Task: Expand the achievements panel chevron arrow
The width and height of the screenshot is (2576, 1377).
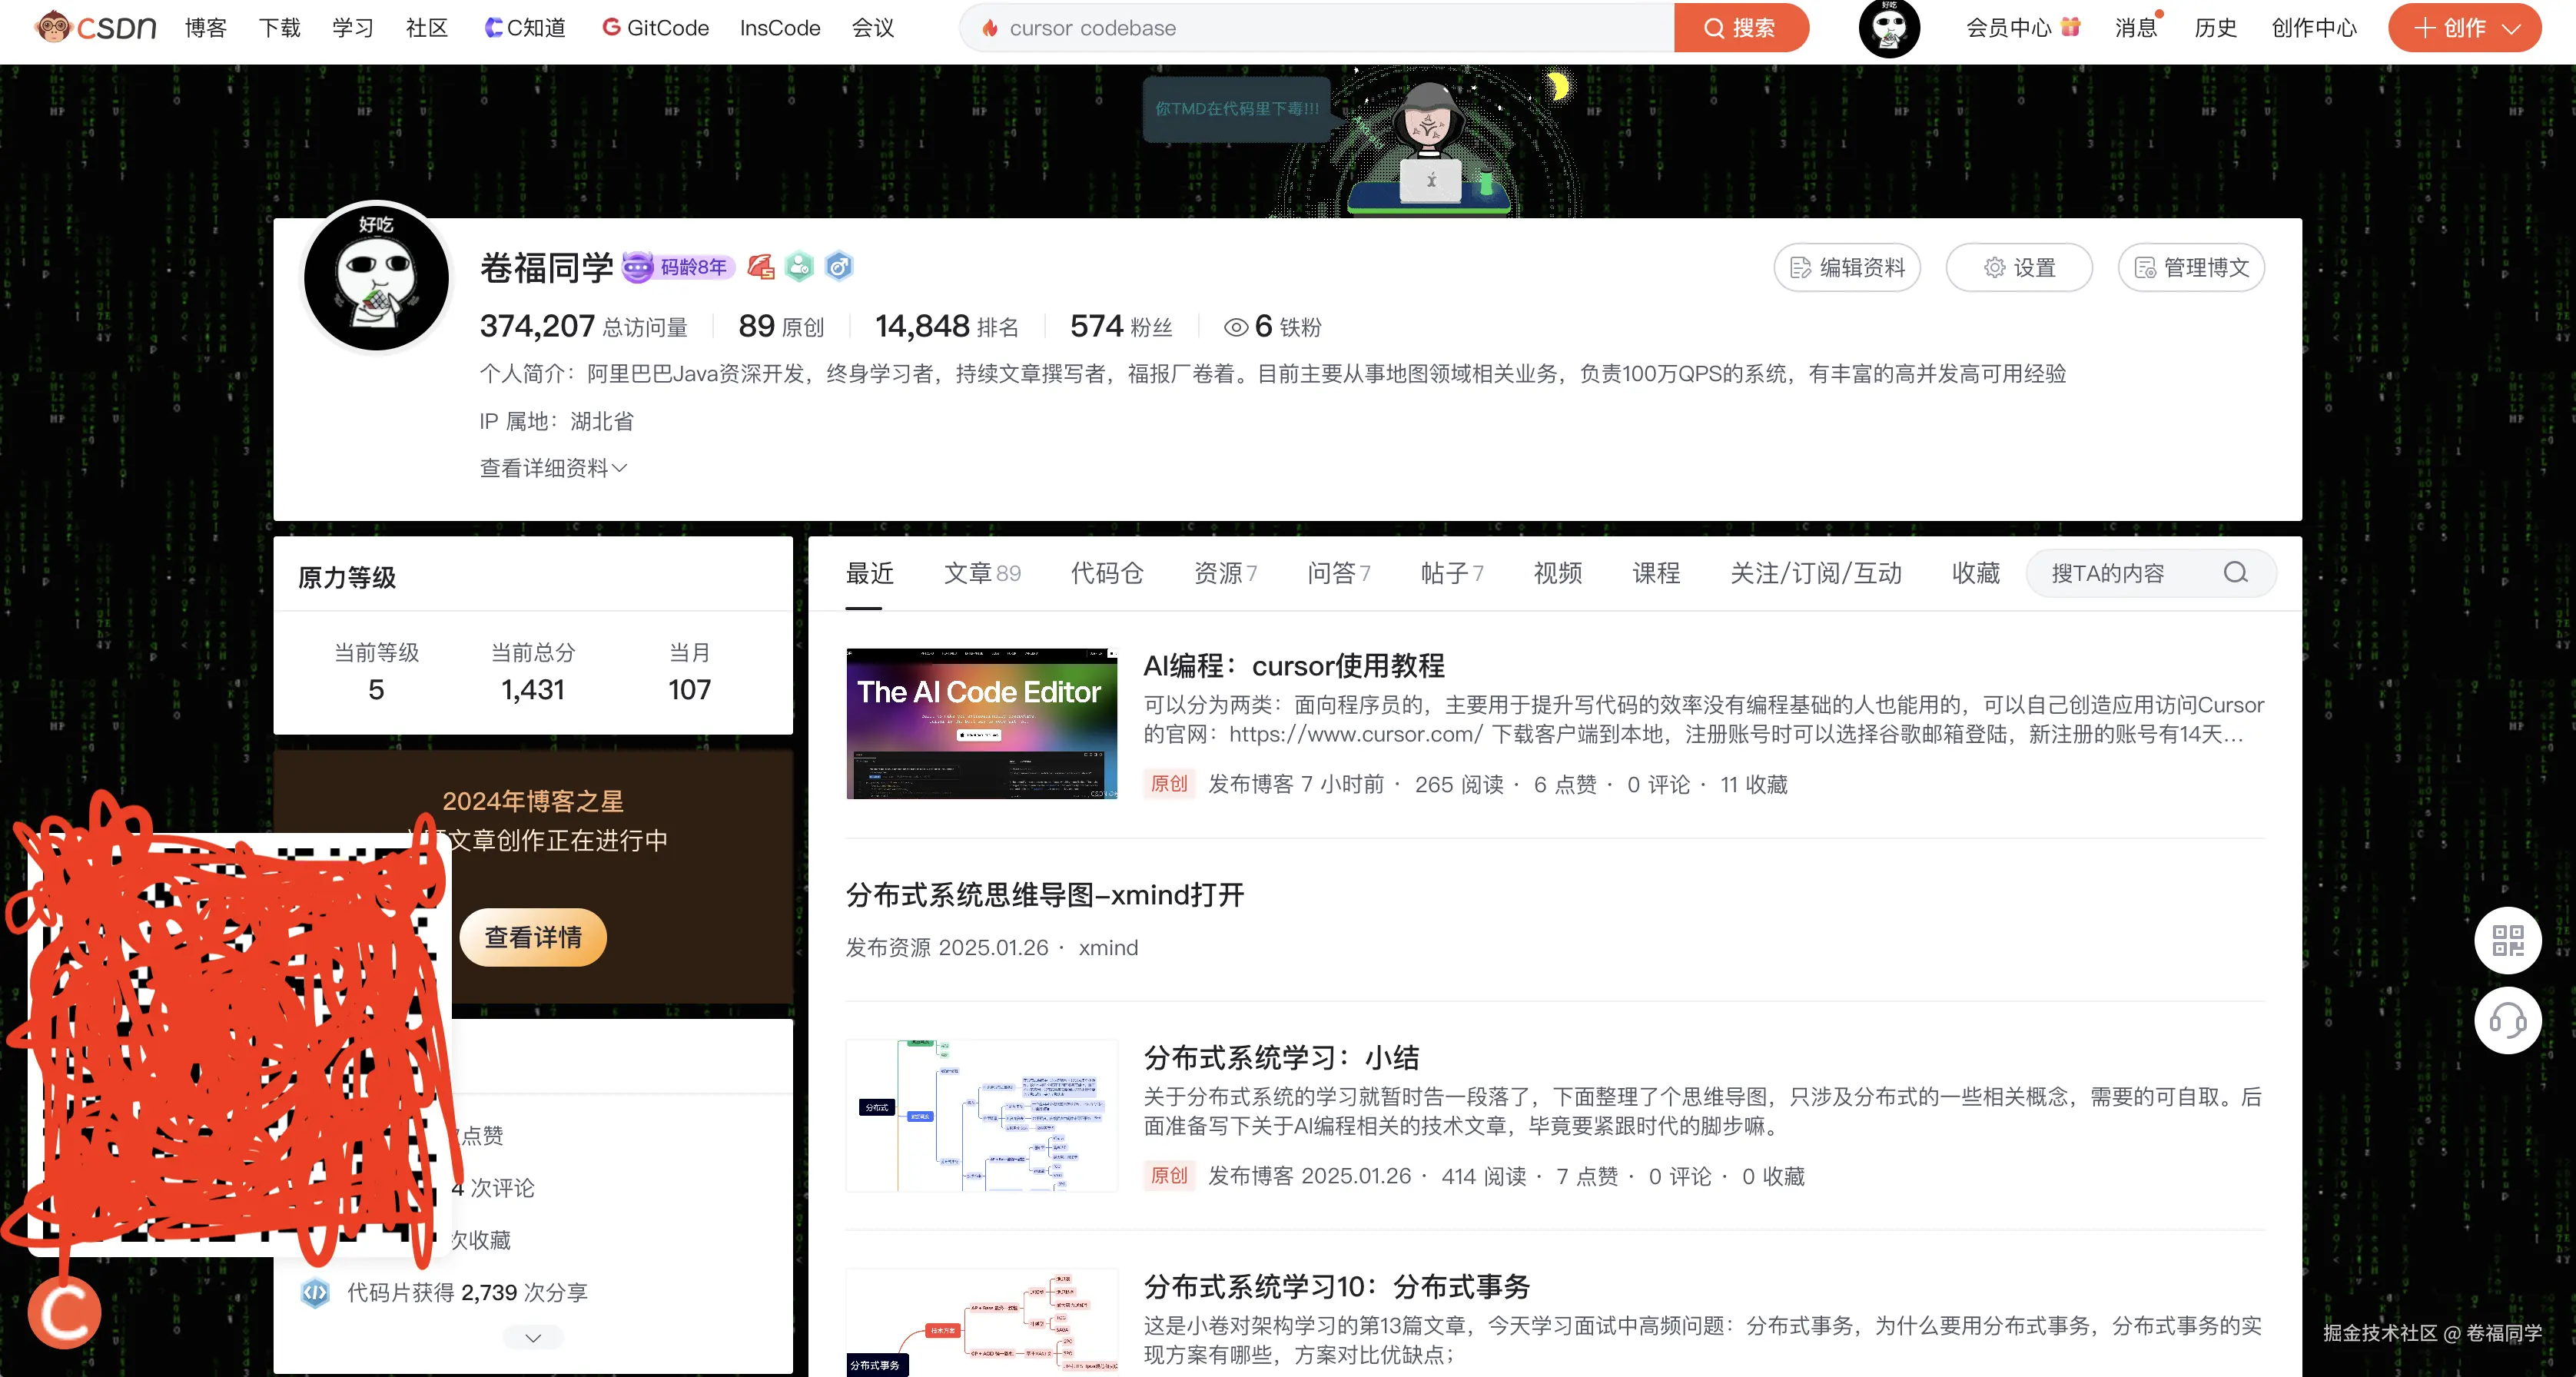Action: click(x=532, y=1337)
